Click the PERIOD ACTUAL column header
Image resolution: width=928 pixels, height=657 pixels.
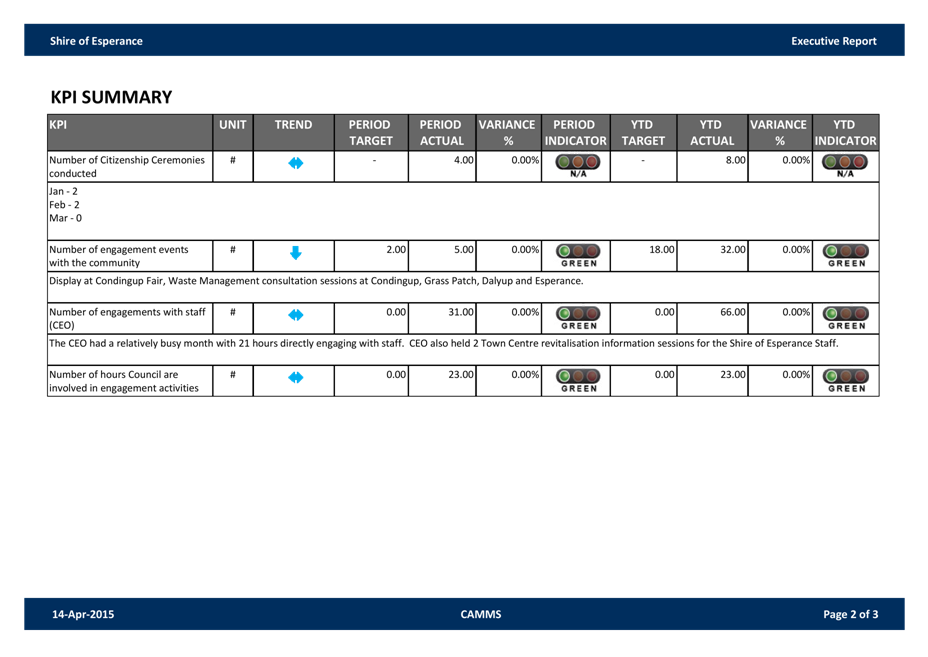tap(441, 132)
